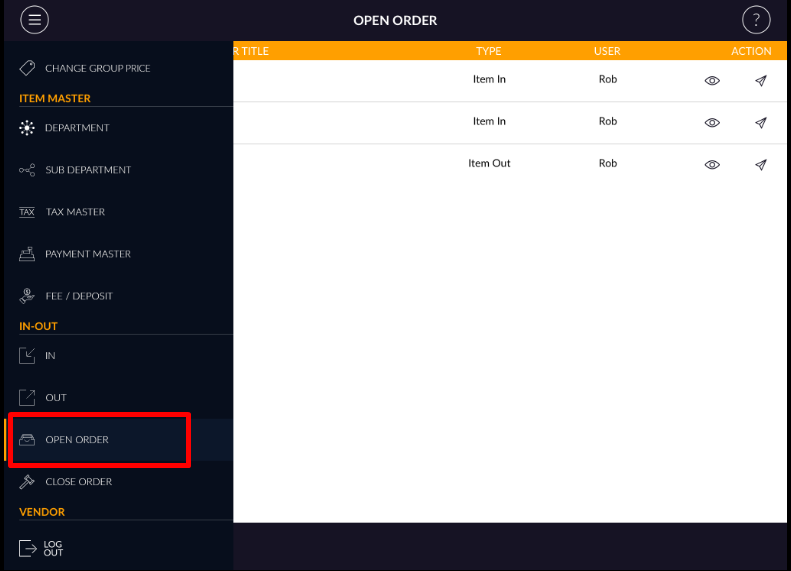View second Item In order via eye icon
791x571 pixels.
coord(712,123)
